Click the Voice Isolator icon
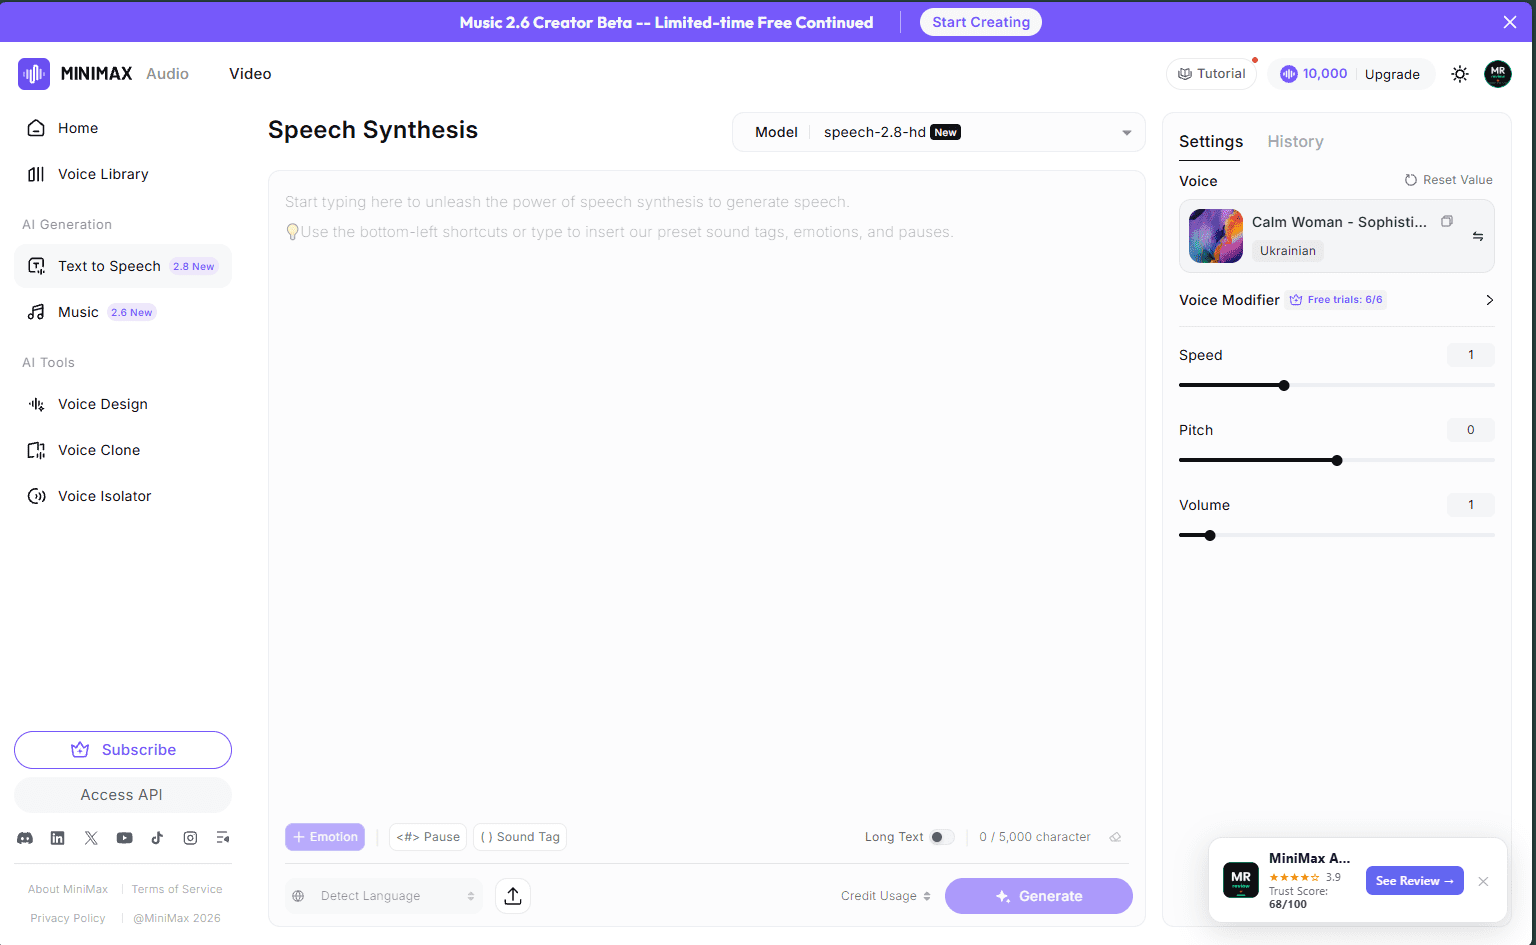 (36, 496)
